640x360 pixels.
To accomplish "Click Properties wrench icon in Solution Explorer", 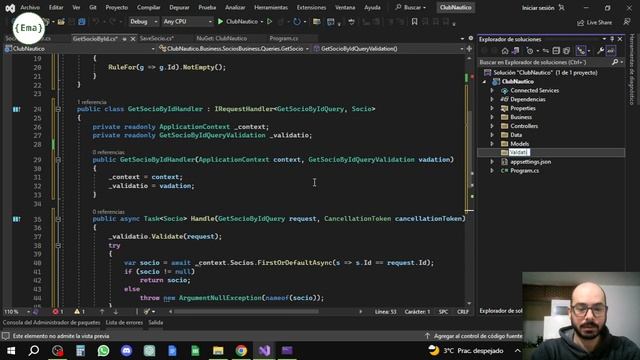I will click(600, 51).
